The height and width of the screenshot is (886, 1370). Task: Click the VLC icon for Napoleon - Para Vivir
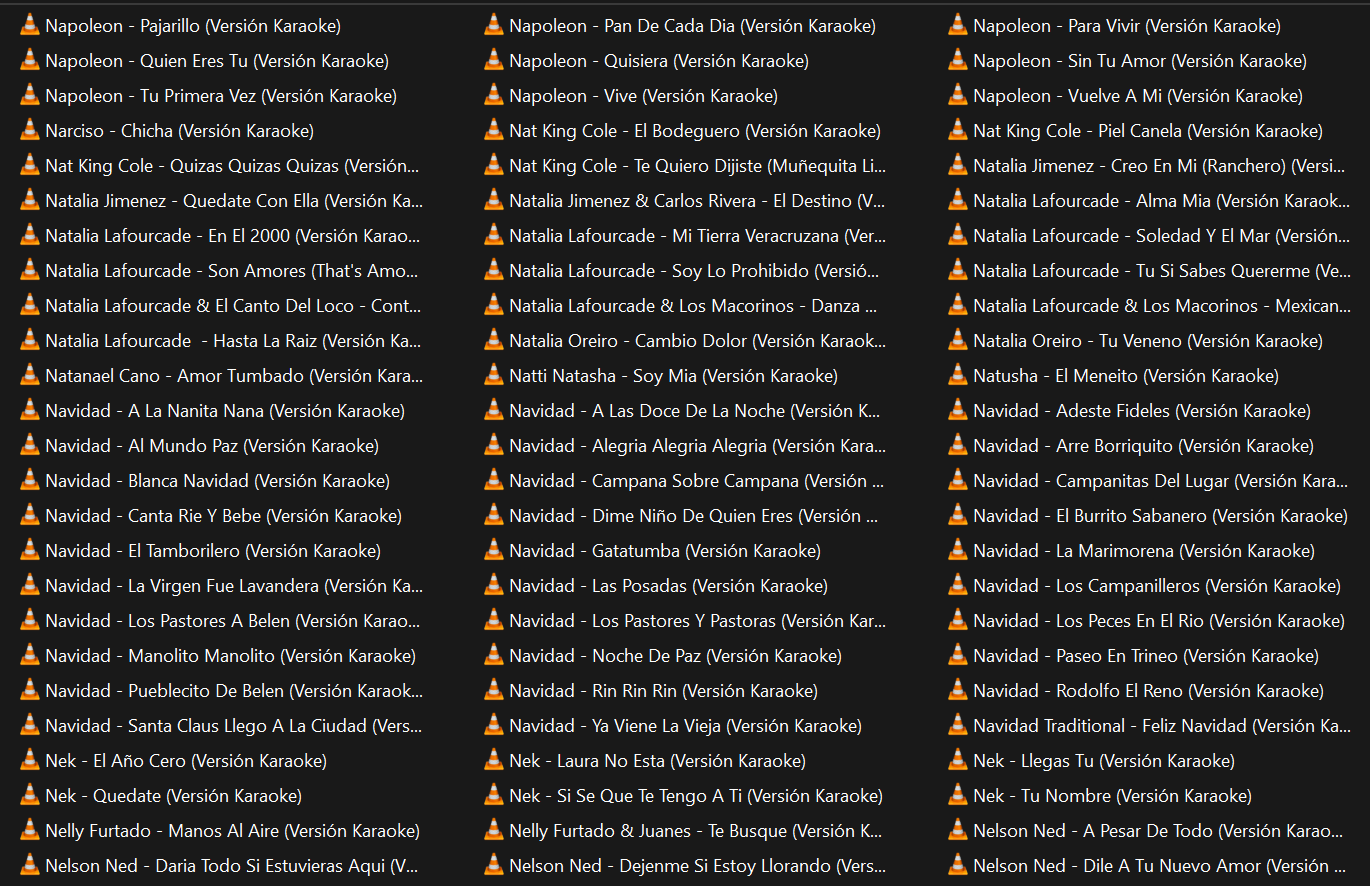tap(958, 26)
